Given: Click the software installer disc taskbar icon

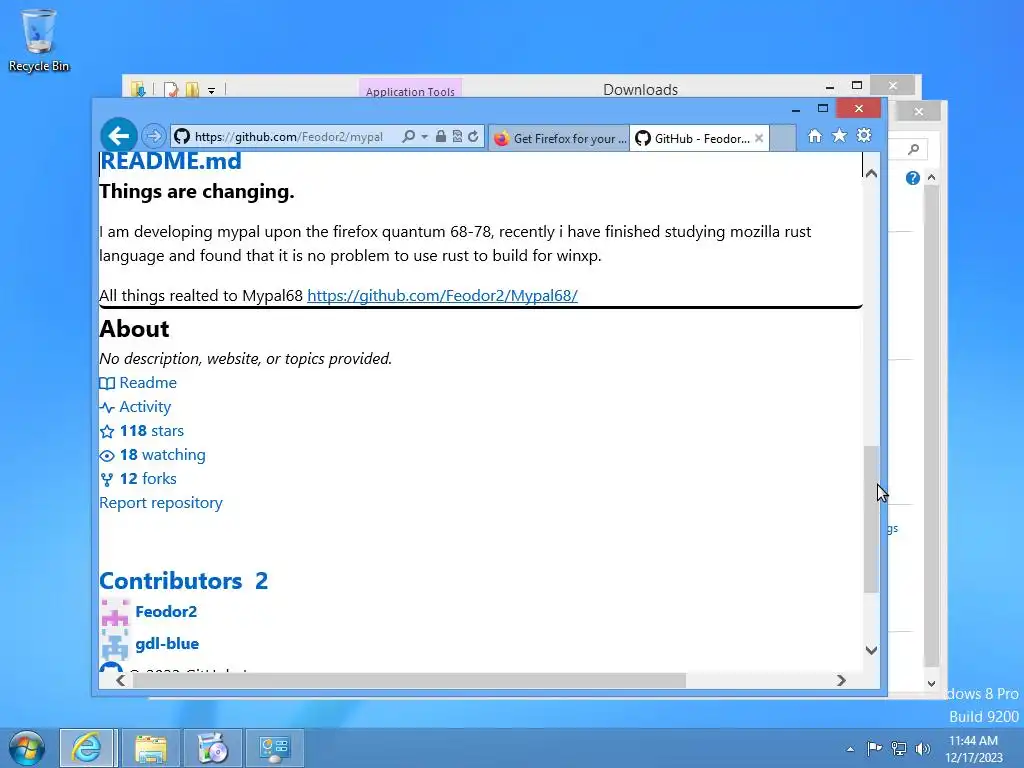Looking at the screenshot, I should (x=212, y=748).
